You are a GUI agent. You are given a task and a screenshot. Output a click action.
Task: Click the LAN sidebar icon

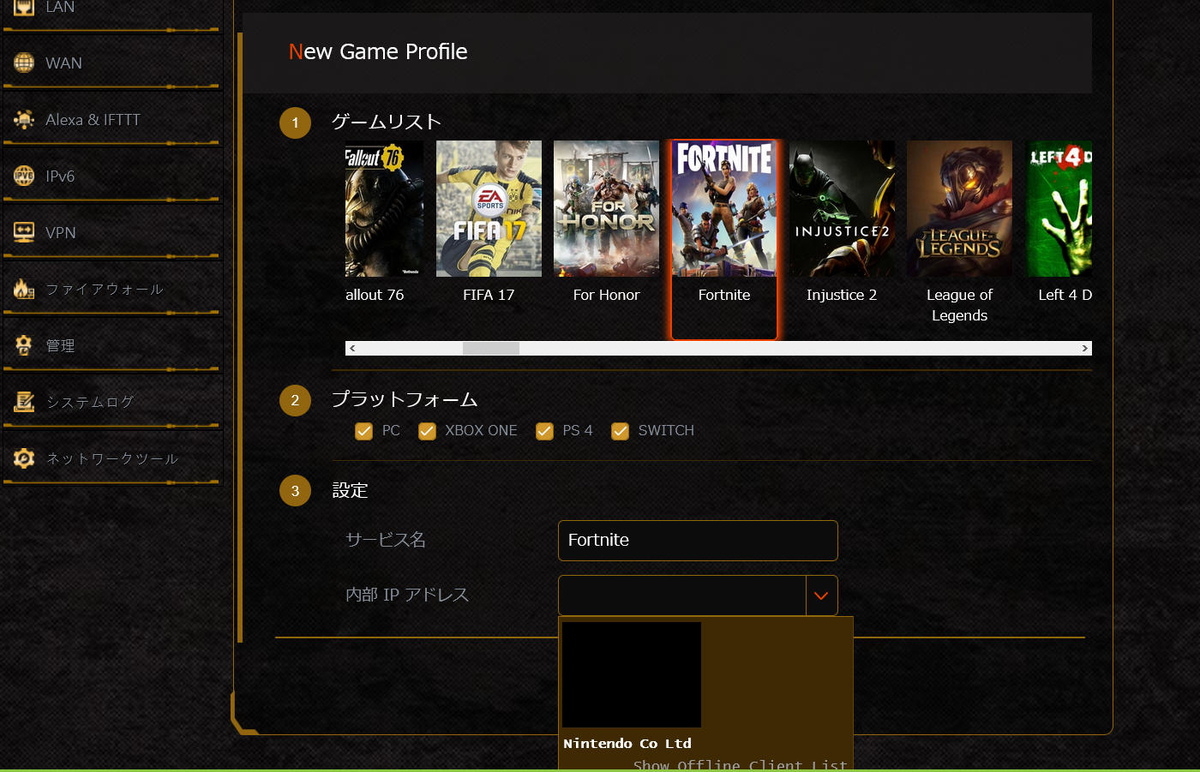[x=24, y=8]
